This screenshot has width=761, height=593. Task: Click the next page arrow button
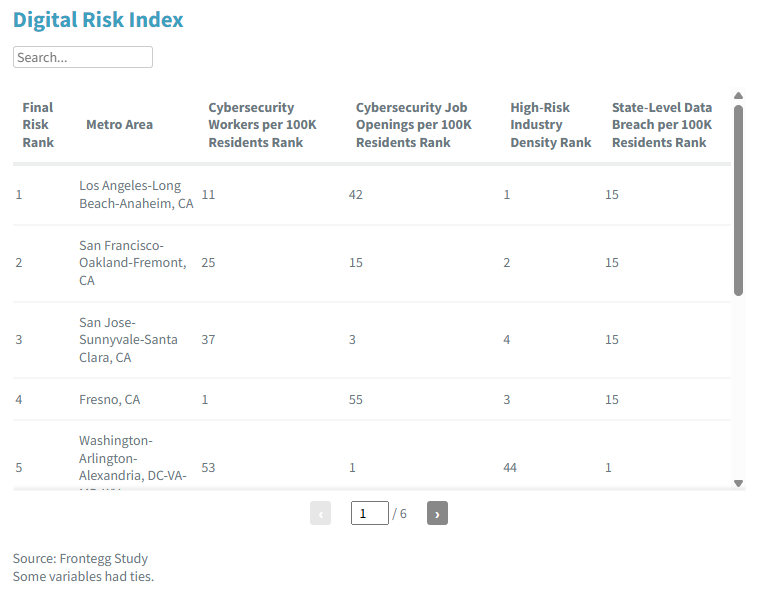point(437,513)
